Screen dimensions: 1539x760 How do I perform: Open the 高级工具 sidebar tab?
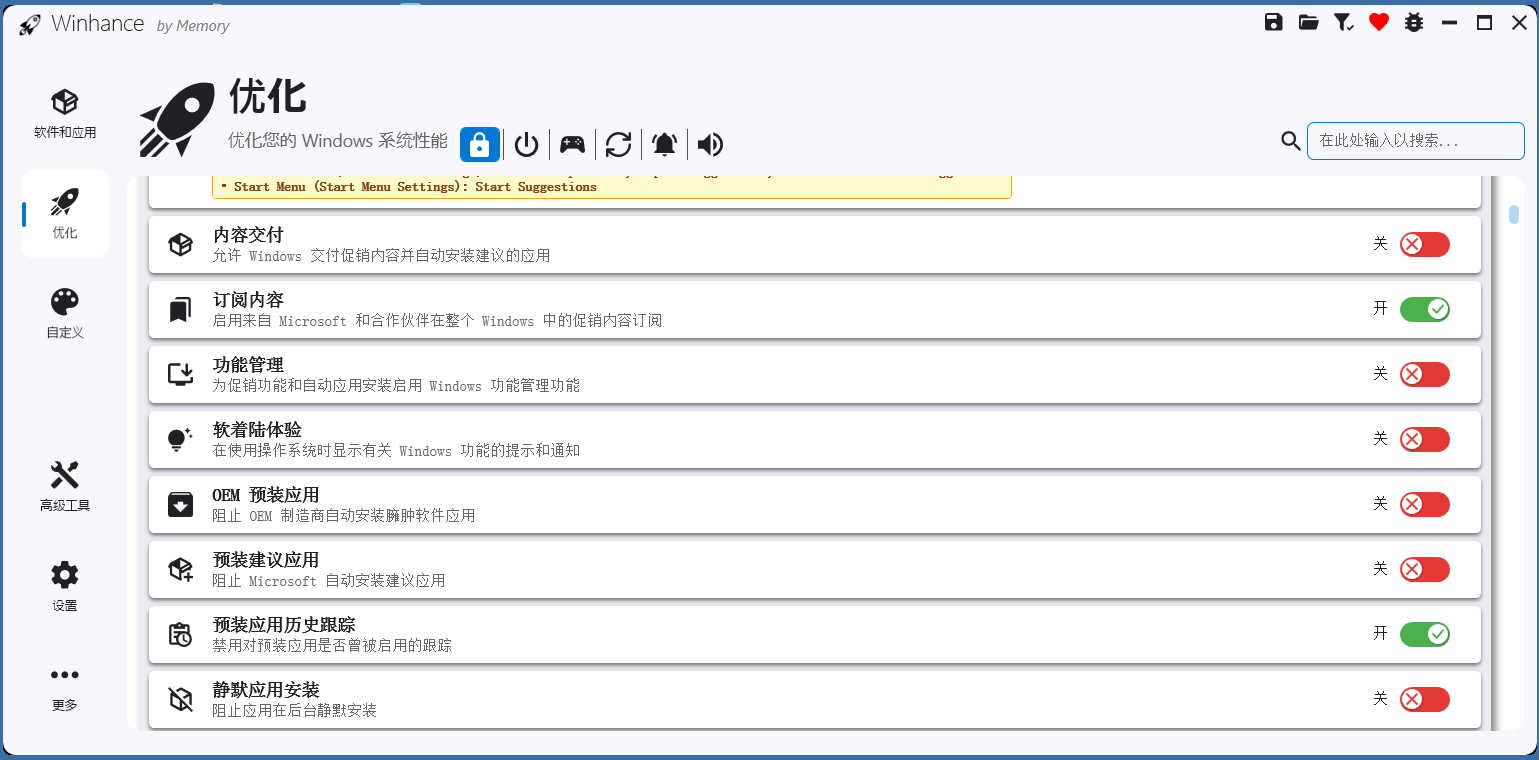point(65,487)
